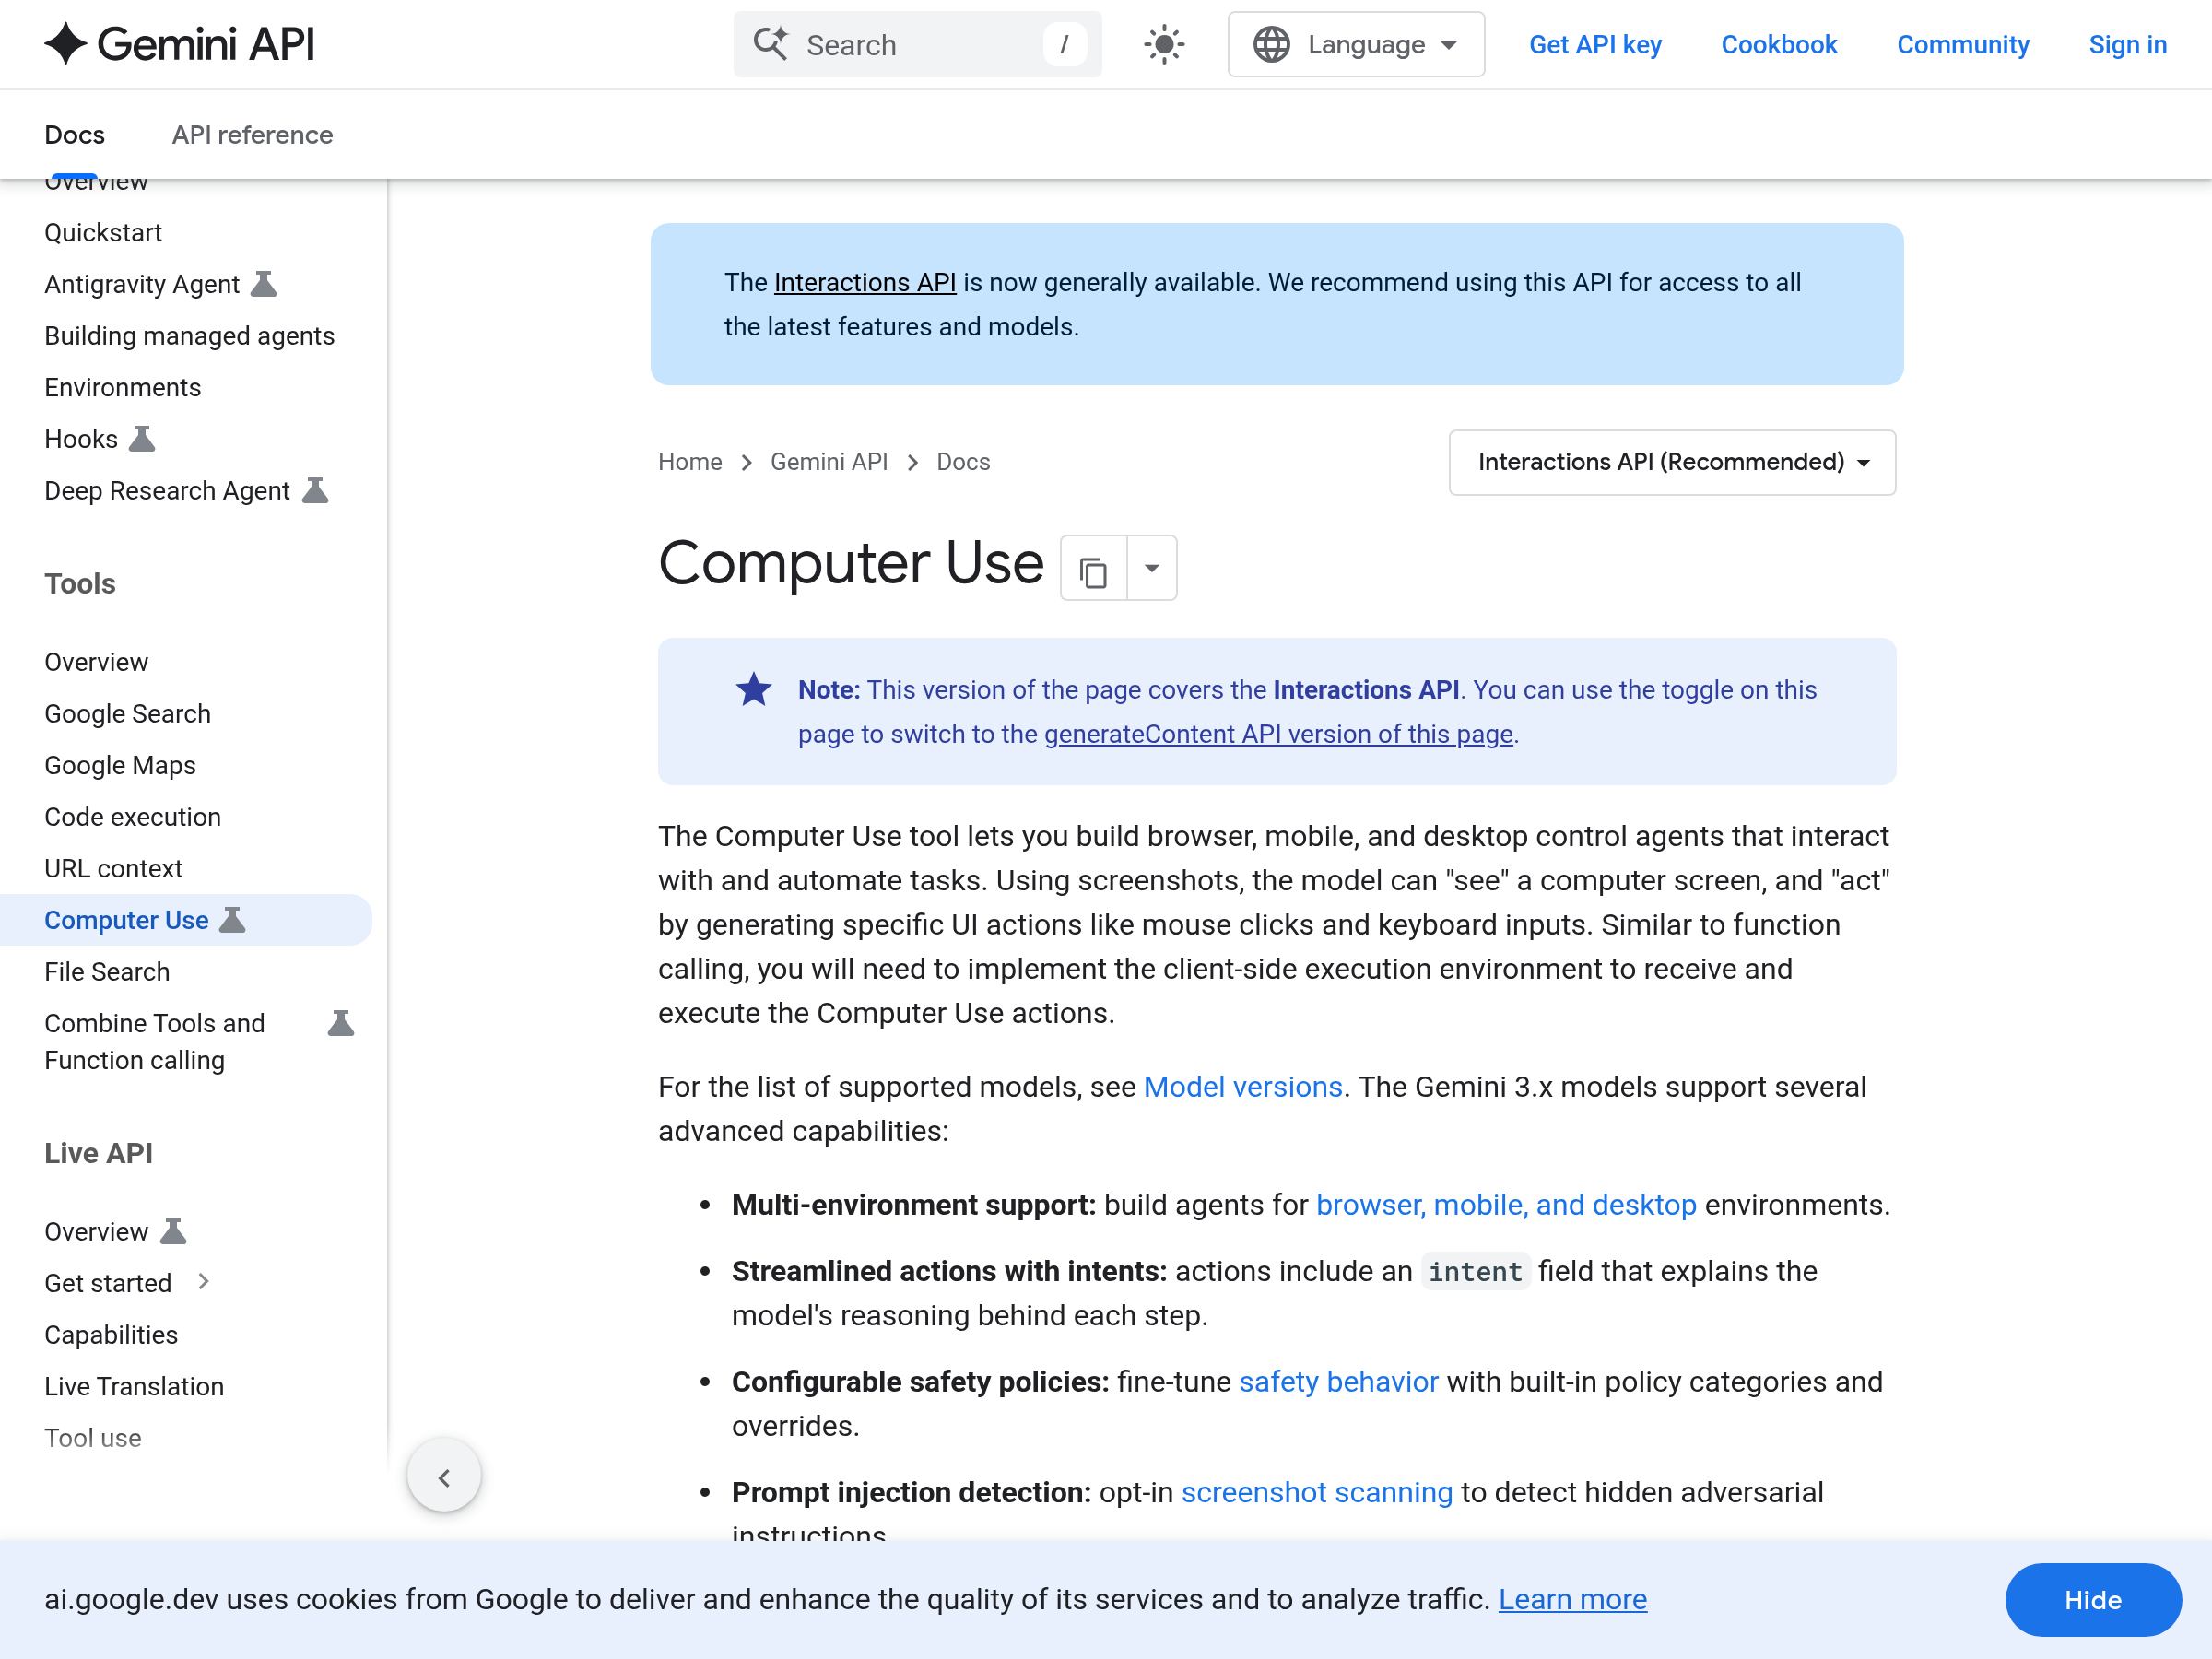Open Google Search tool page

pyautogui.click(x=127, y=714)
